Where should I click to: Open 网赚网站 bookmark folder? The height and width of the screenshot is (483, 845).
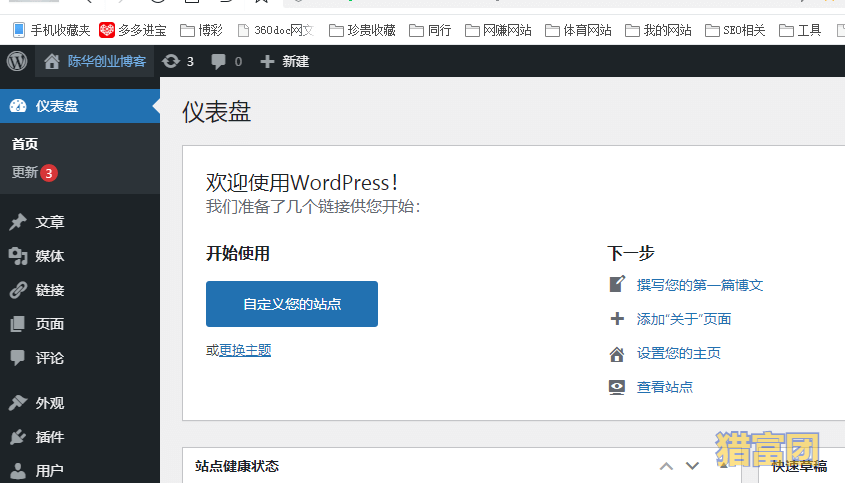[498, 30]
